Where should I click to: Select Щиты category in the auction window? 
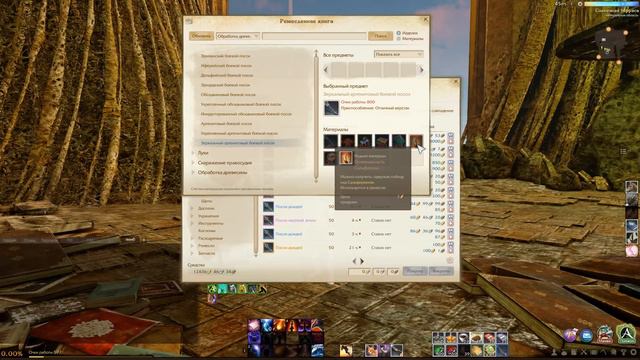[x=207, y=201]
